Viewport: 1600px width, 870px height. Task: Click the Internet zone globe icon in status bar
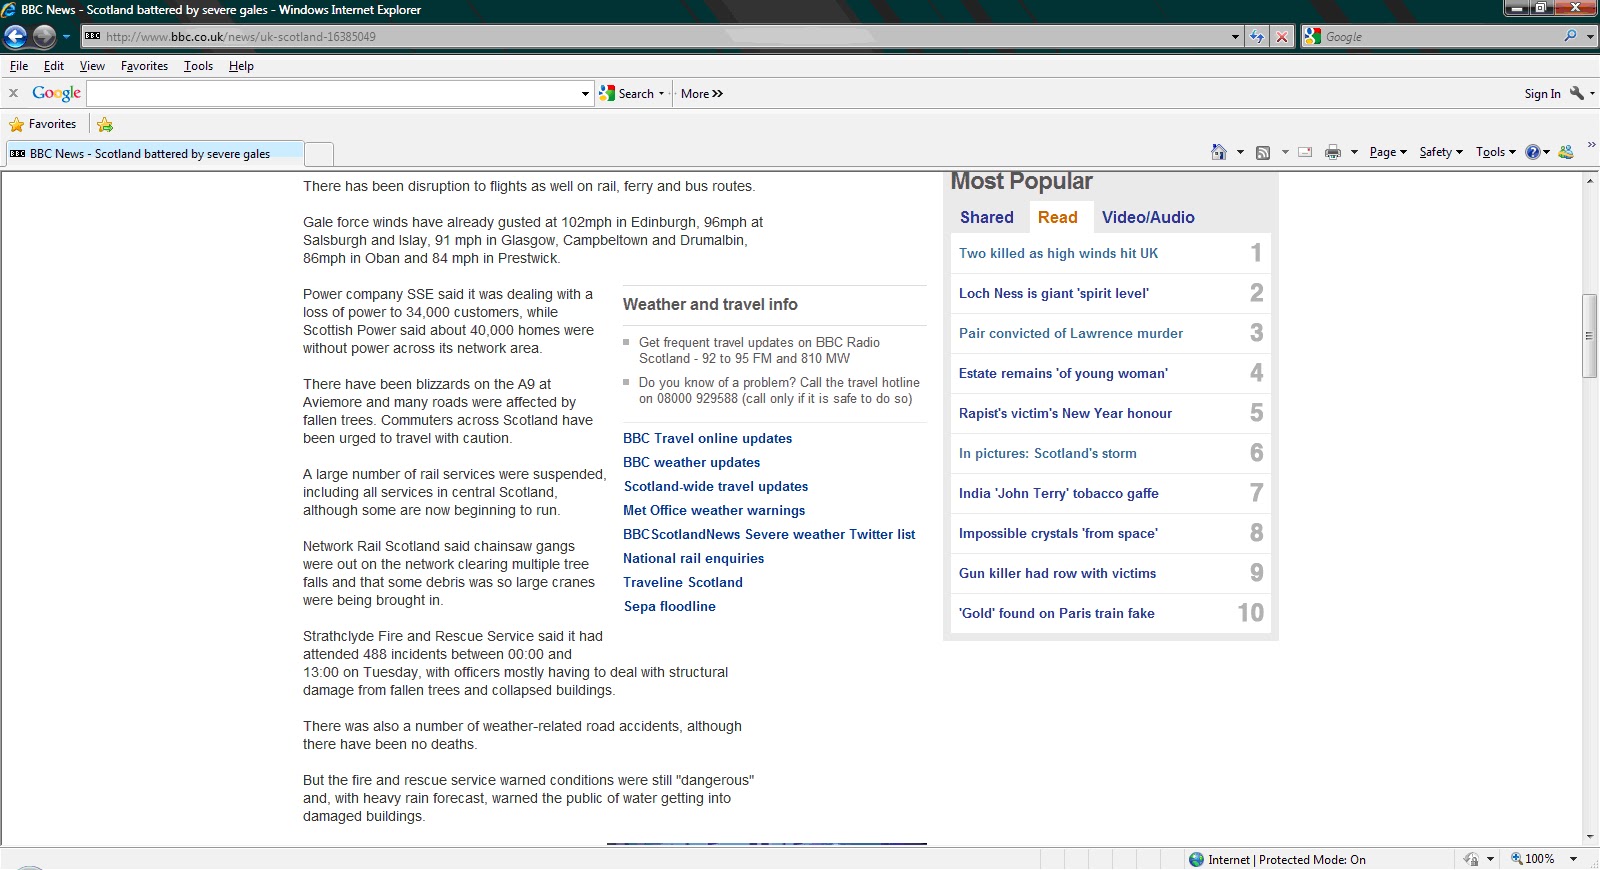point(1196,860)
